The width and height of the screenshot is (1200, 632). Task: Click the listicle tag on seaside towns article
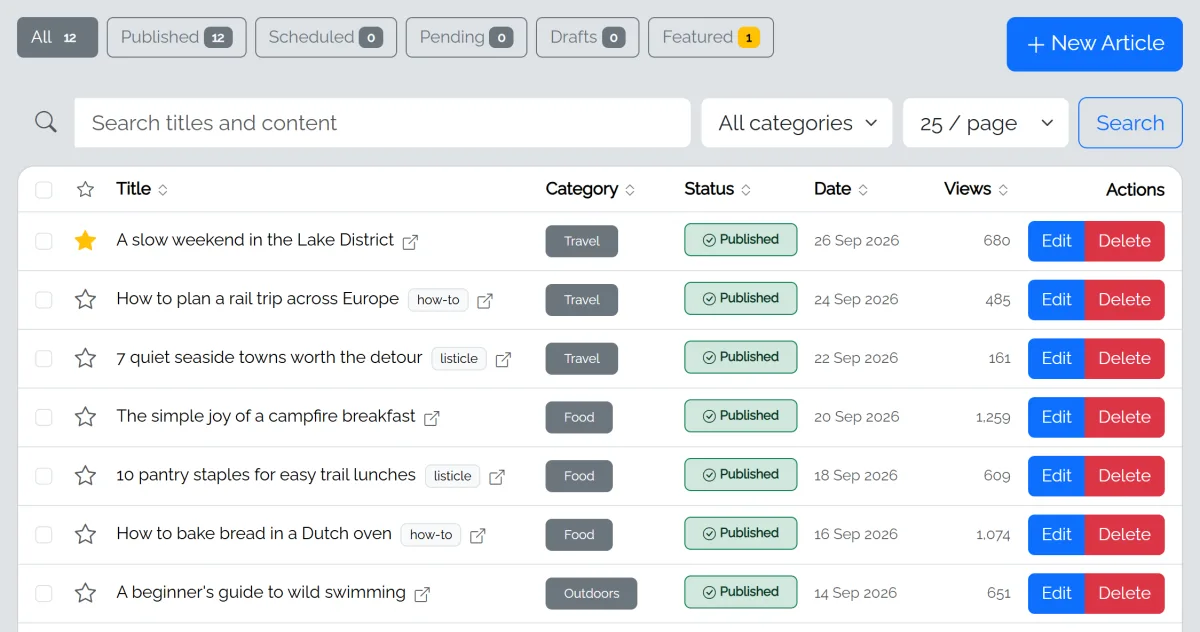[459, 359]
